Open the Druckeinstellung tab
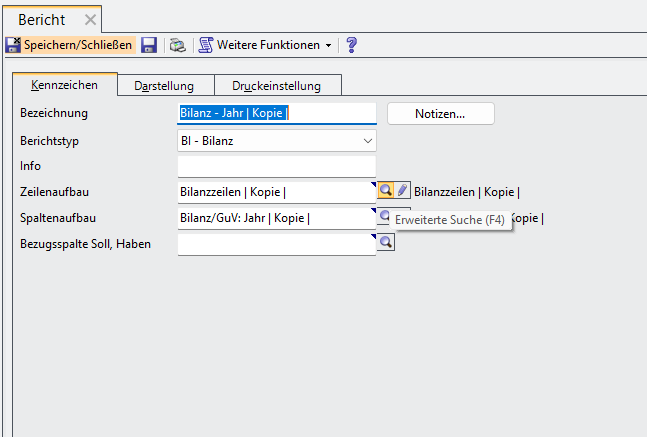Screen dimensions: 647x437 (278, 86)
